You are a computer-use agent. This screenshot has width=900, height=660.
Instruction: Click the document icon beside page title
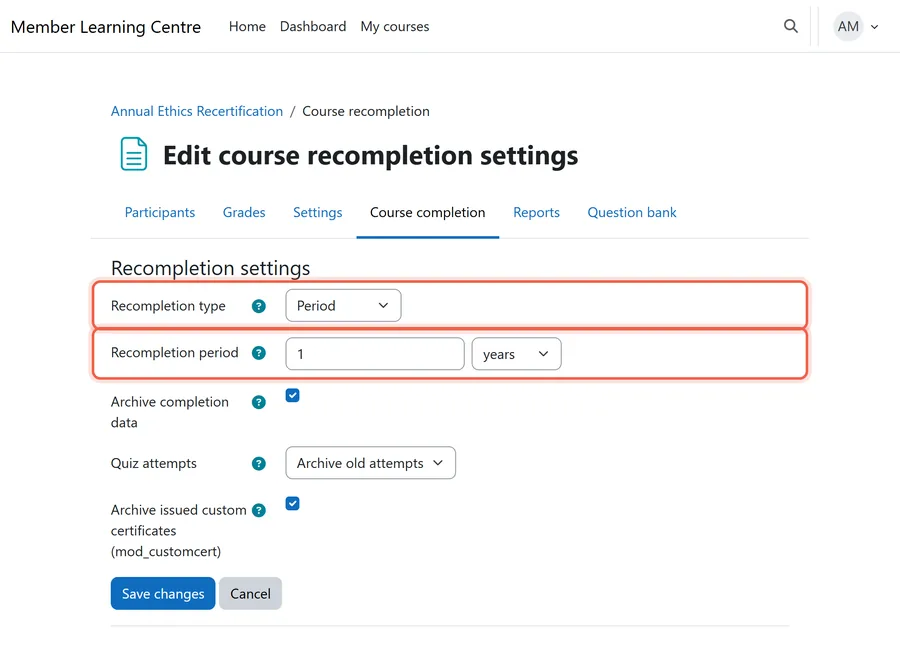pyautogui.click(x=134, y=154)
